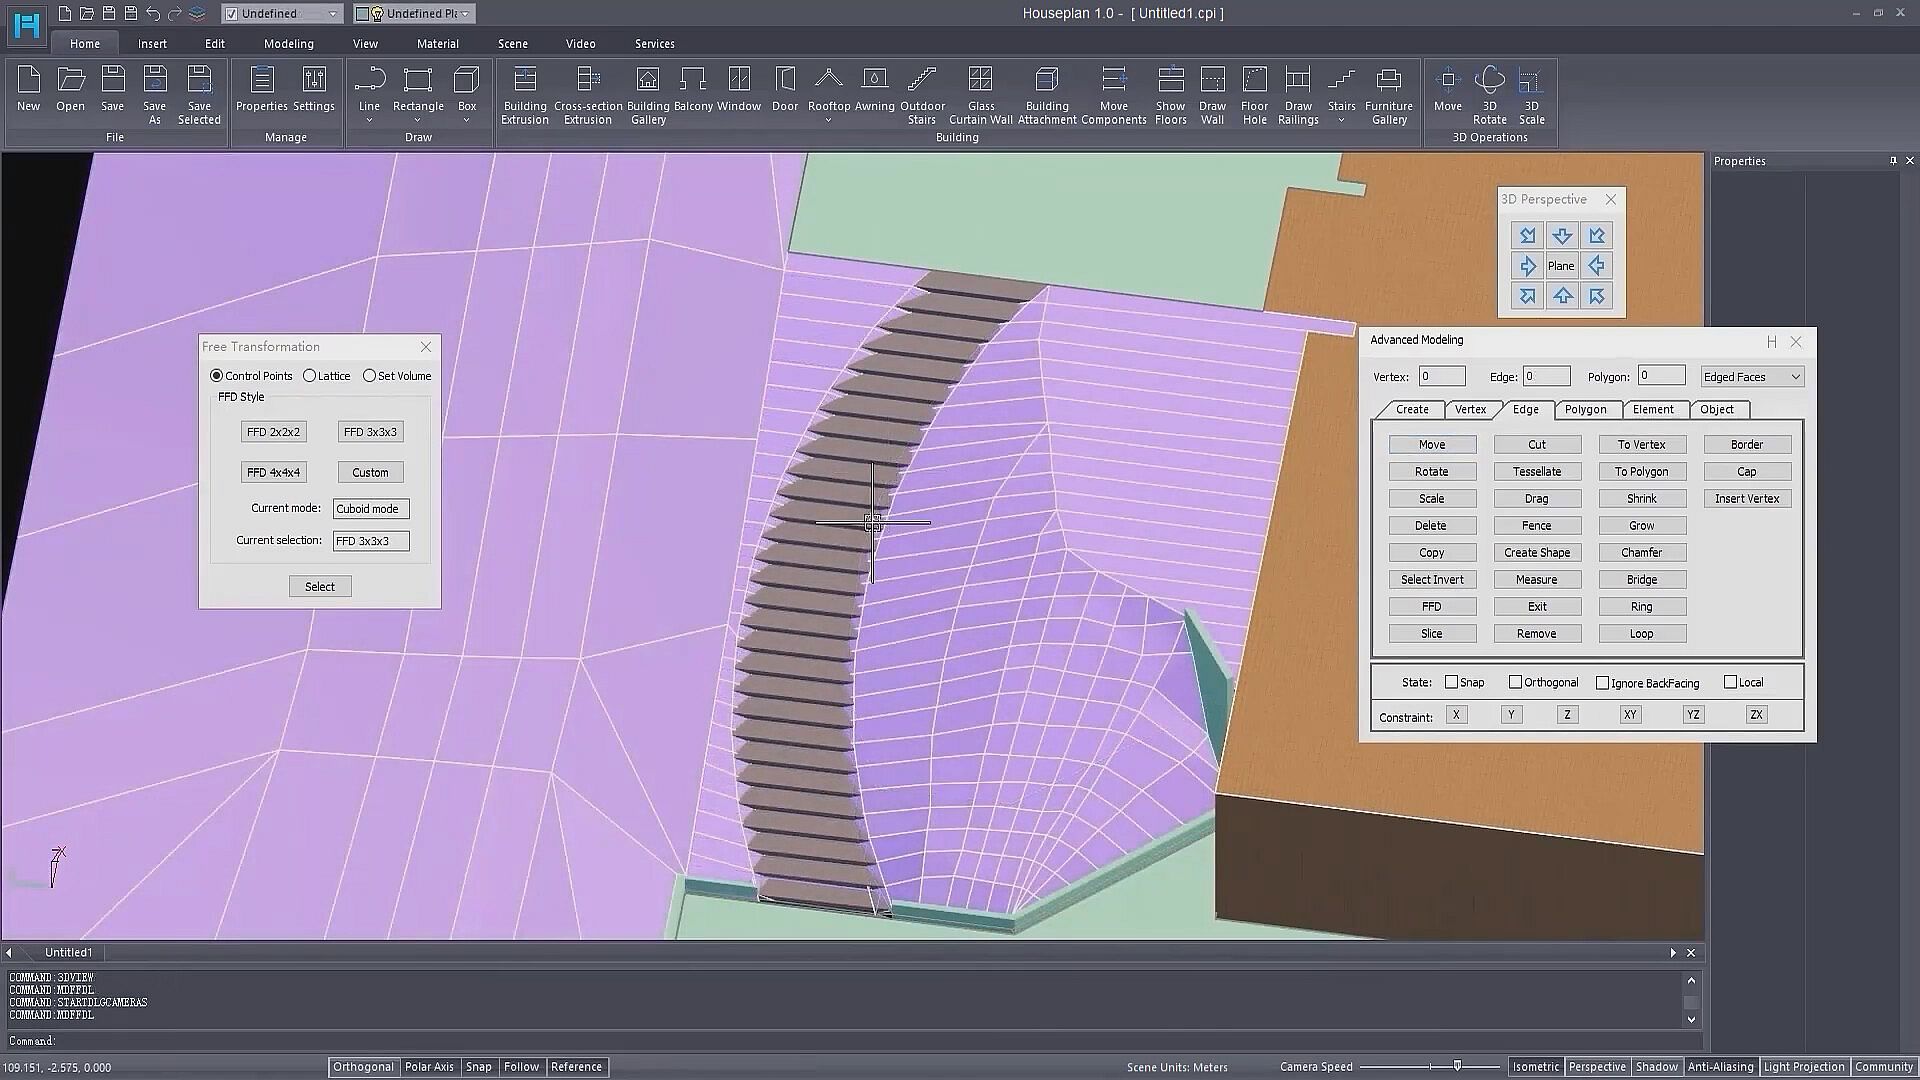Click the Outdoor Stairs icon
1920x1080 pixels.
[922, 80]
